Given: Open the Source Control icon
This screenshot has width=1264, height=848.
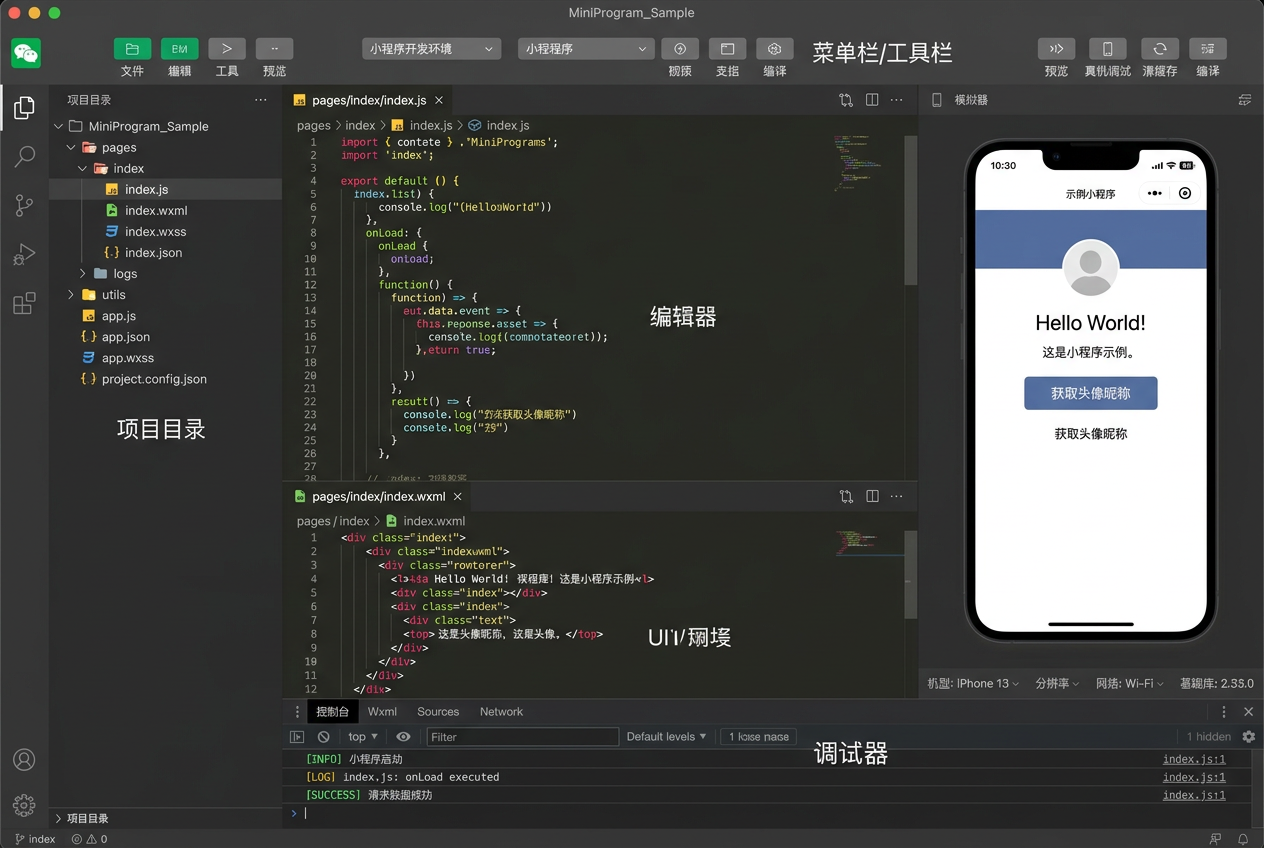Looking at the screenshot, I should tap(24, 205).
